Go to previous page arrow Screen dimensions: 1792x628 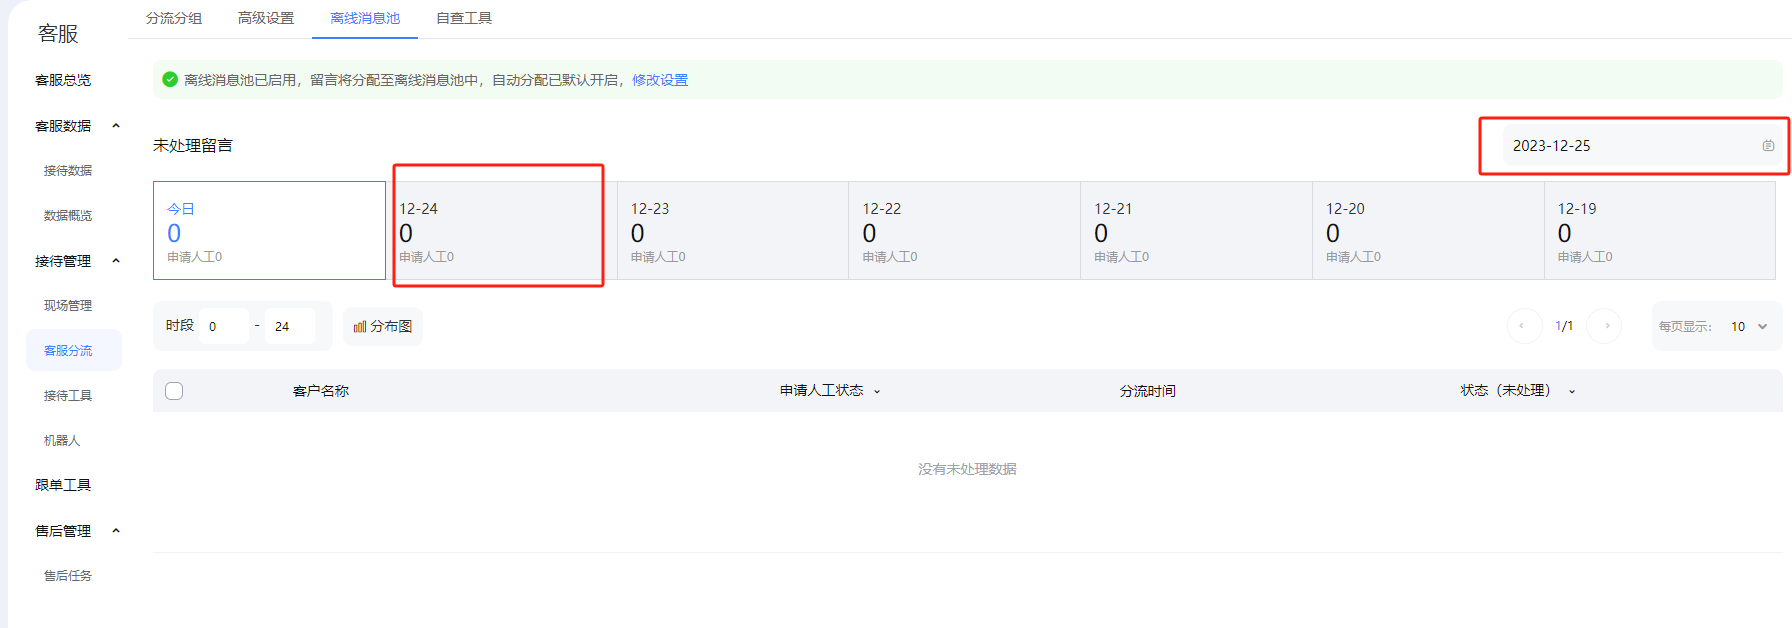point(1523,326)
